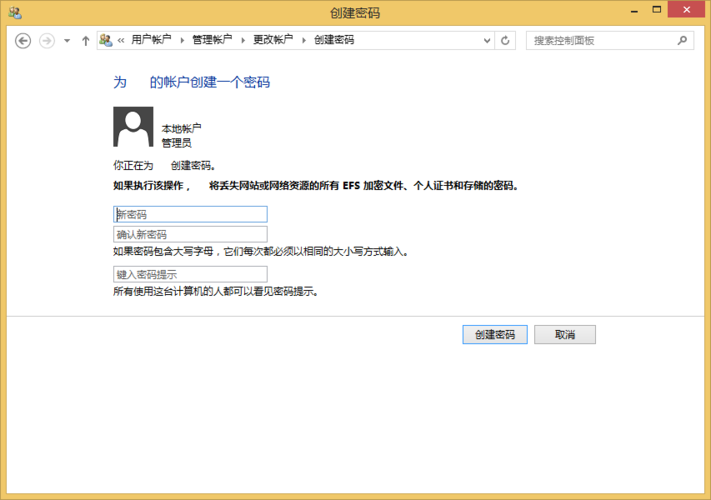The image size is (711, 500).
Task: Expand the arrow after 用户帐户
Action: pos(182,40)
